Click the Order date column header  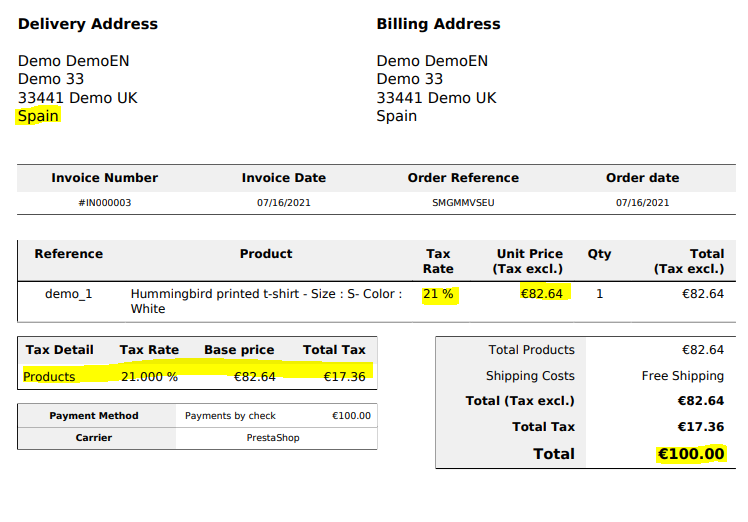pyautogui.click(x=642, y=178)
